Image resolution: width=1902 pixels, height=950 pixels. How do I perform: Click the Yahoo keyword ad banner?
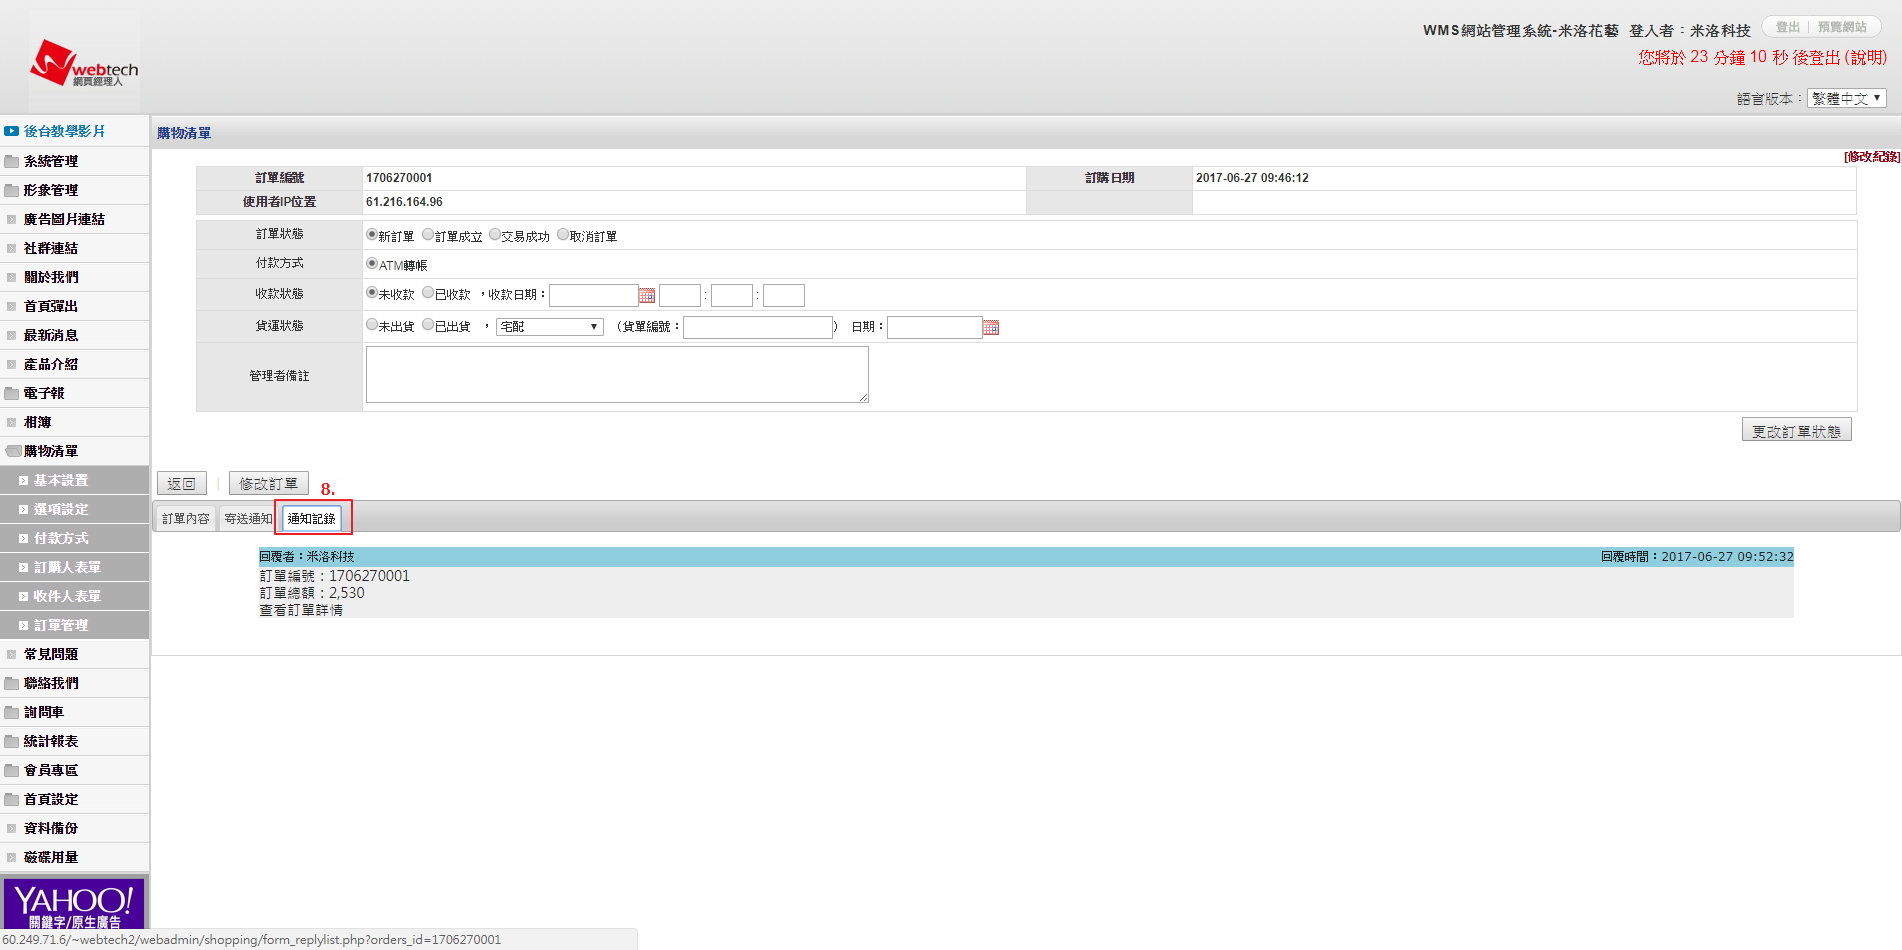[x=74, y=905]
